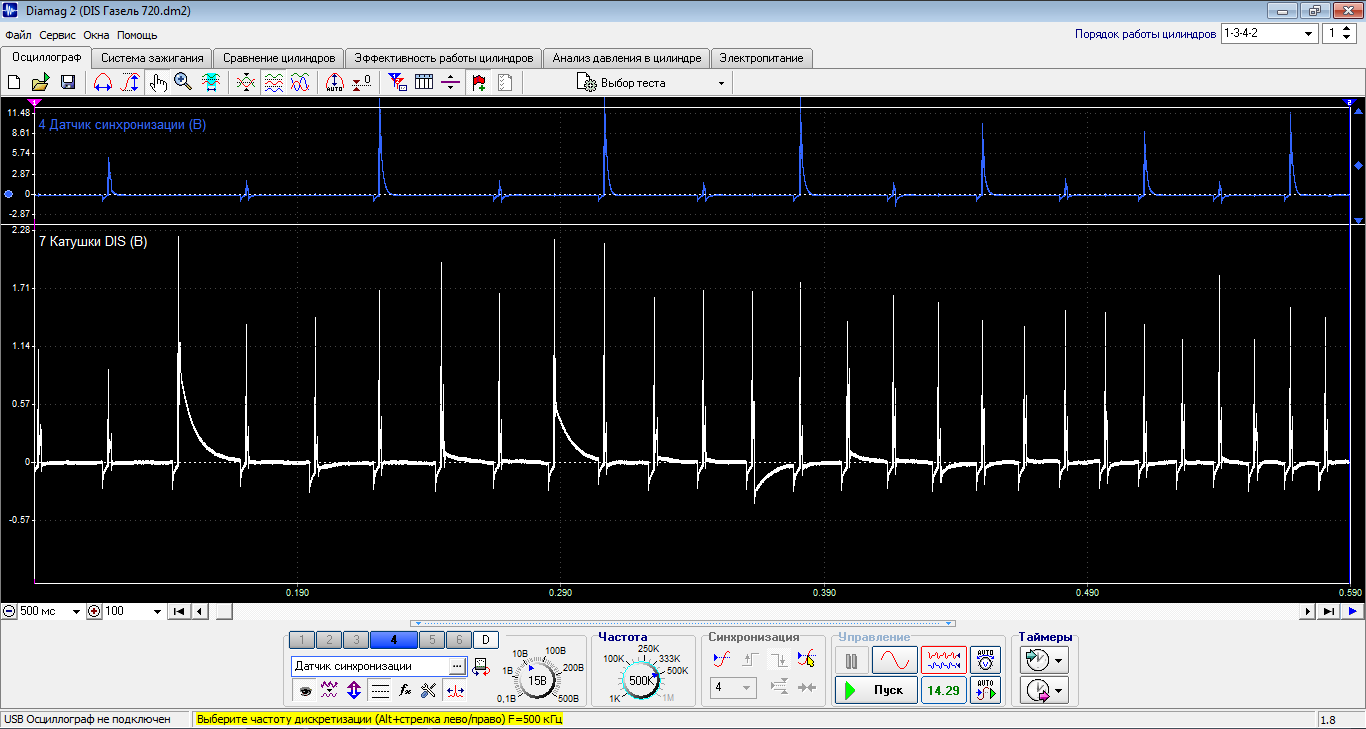Image resolution: width=1366 pixels, height=729 pixels.
Task: Open the Помощь menu
Action: 137,35
